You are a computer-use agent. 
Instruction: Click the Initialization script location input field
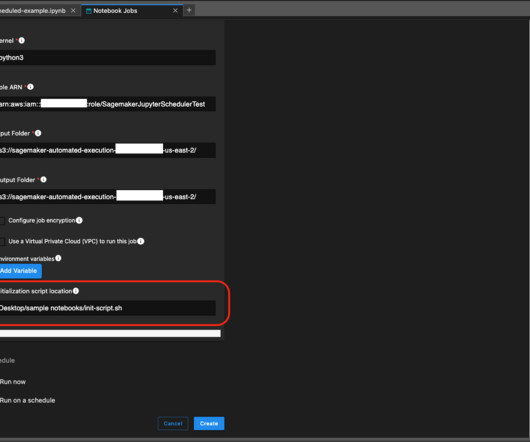(108, 308)
